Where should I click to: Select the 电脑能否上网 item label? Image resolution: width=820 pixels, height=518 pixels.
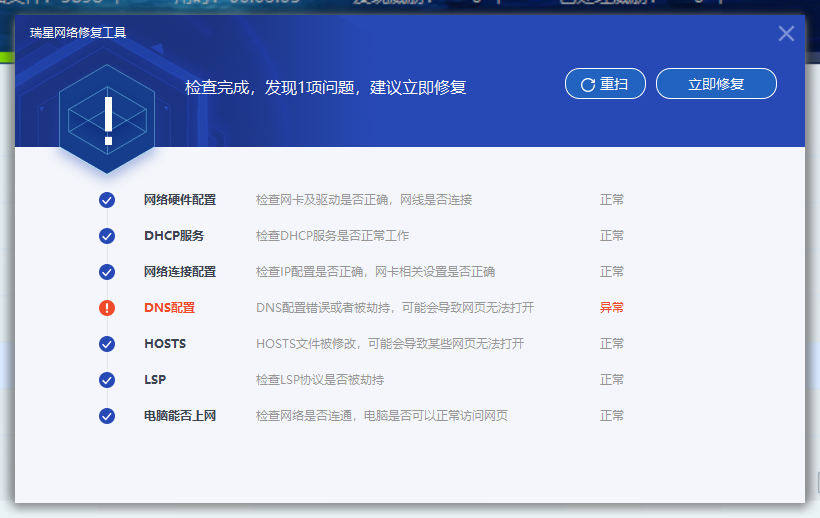click(x=180, y=416)
